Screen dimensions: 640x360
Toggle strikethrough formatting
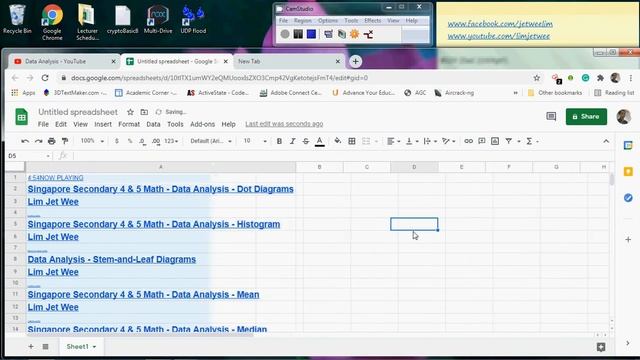tap(306, 141)
